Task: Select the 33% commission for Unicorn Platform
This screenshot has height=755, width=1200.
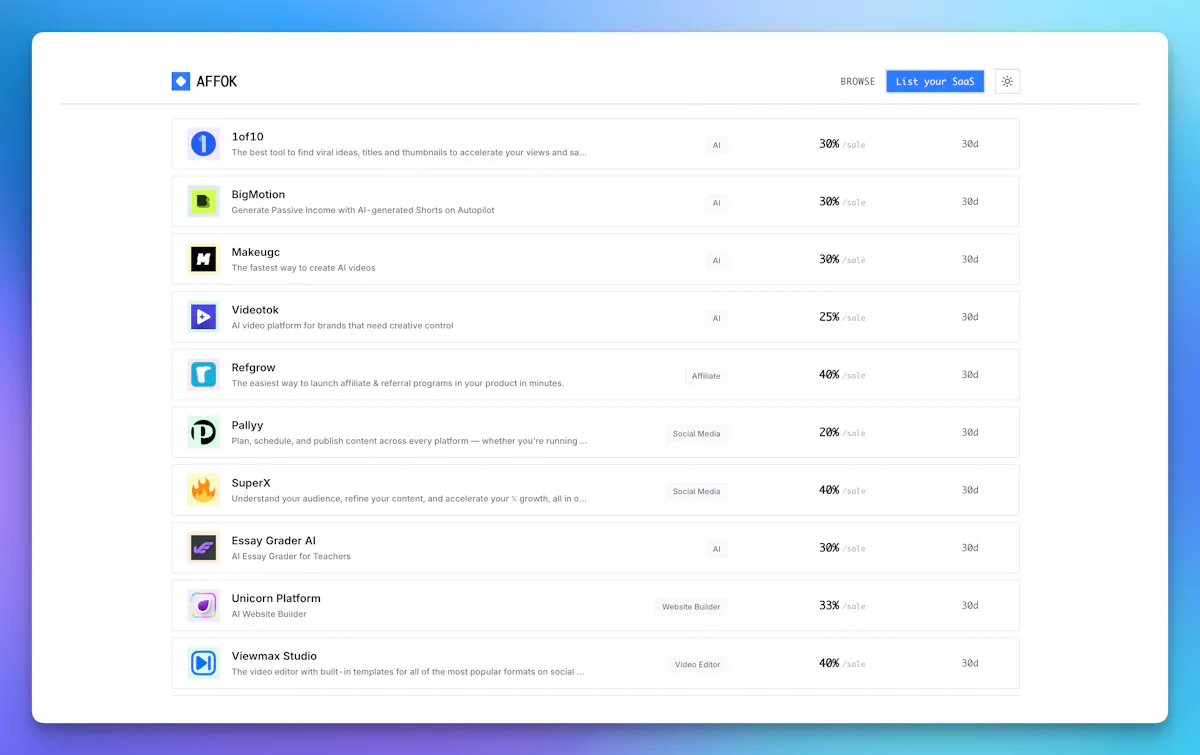Action: point(829,605)
